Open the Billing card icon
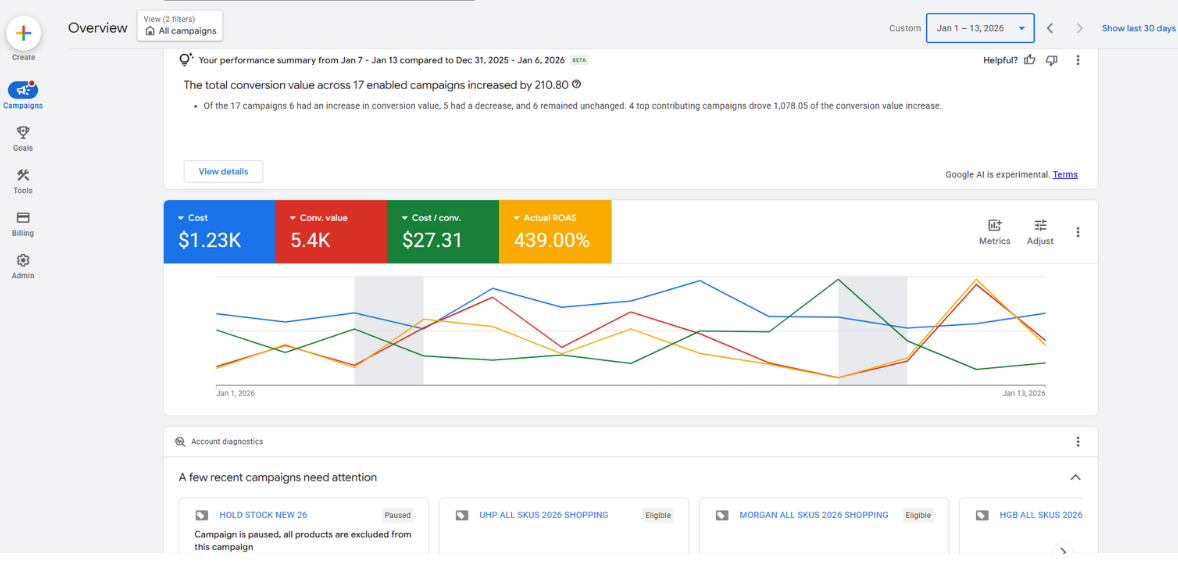 (x=23, y=218)
